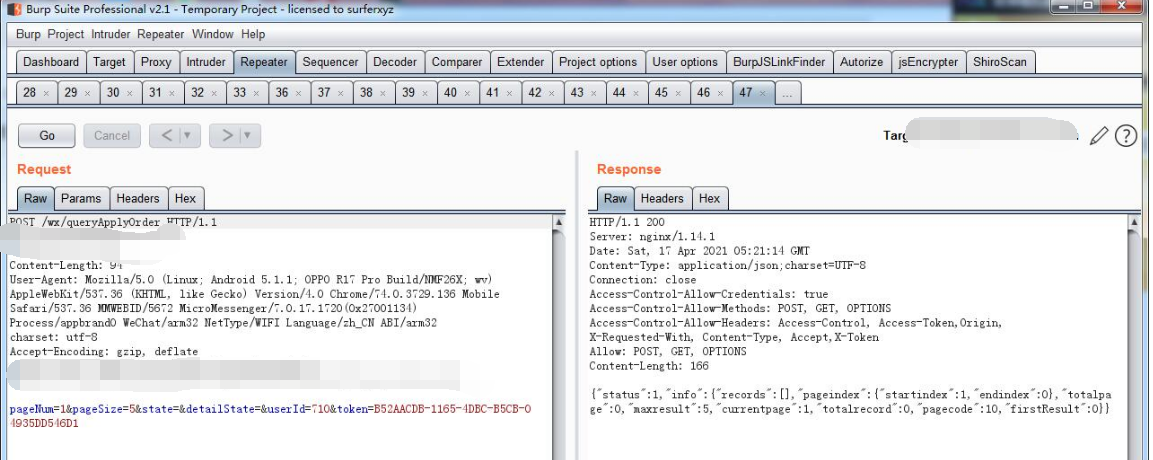The height and width of the screenshot is (460, 1153).
Task: Show response Hex view
Action: click(710, 198)
